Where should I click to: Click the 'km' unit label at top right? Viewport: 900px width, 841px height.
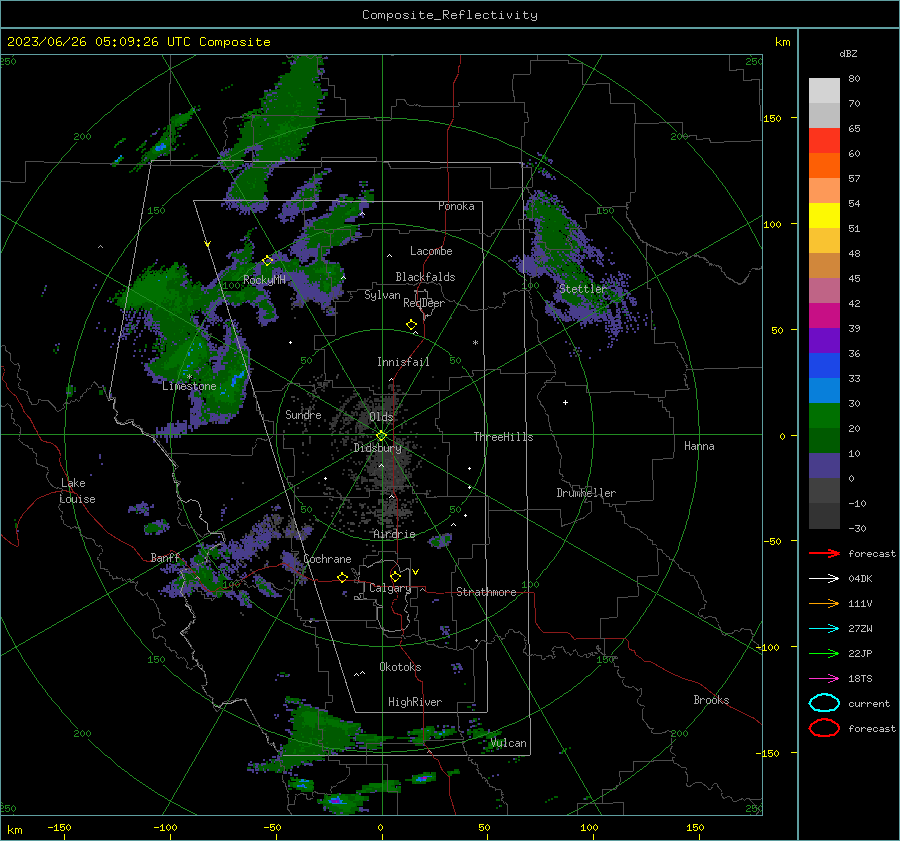coord(782,42)
